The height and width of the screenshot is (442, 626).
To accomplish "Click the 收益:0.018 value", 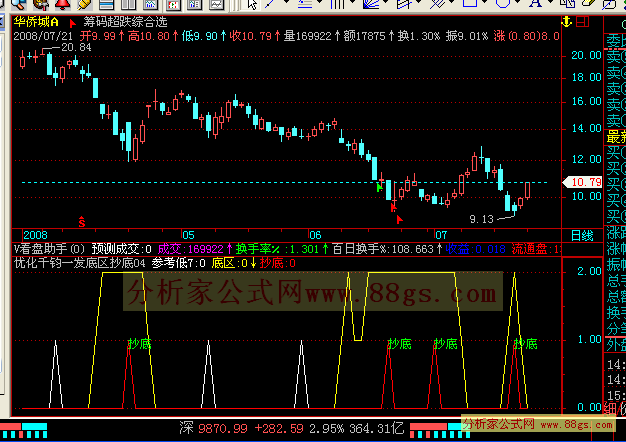I will tap(475, 249).
